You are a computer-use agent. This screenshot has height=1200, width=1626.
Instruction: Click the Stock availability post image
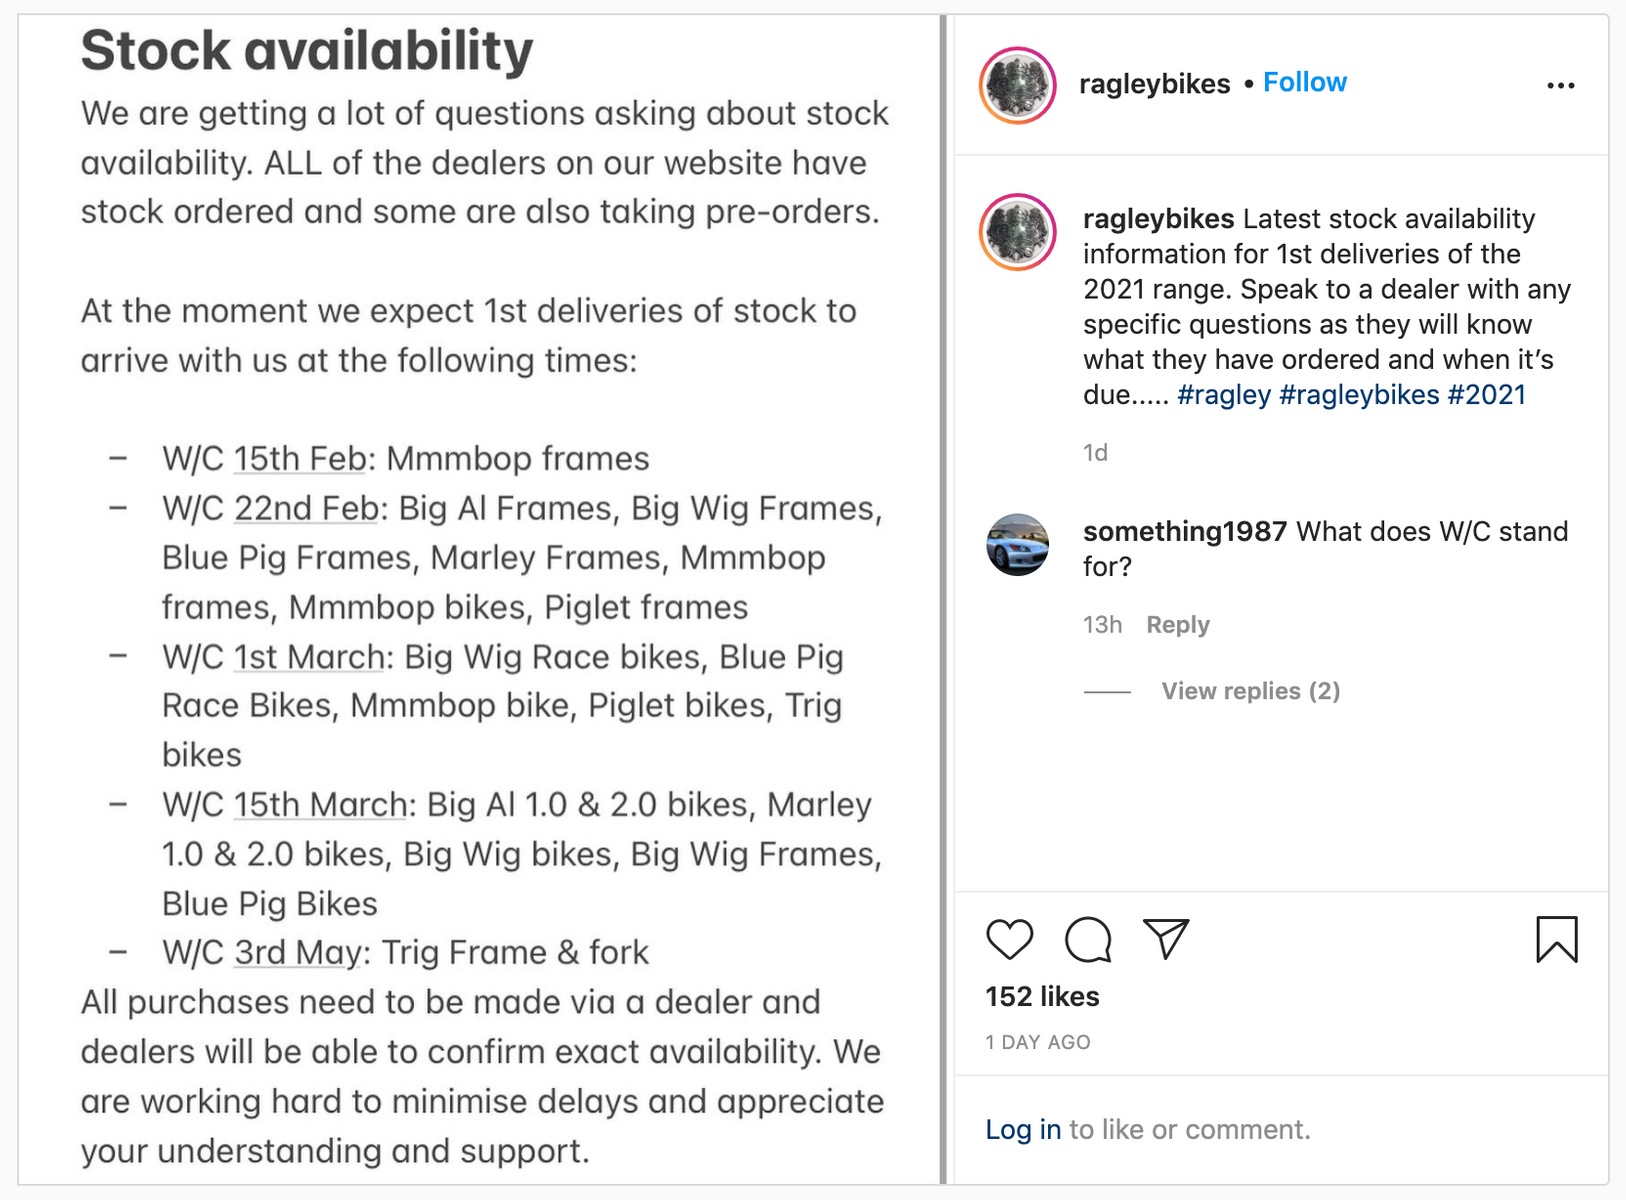point(480,600)
